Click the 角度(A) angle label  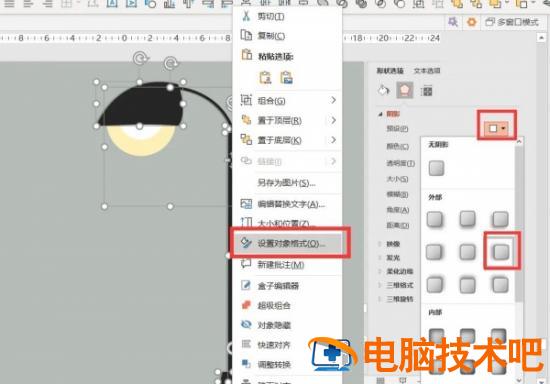(x=398, y=210)
